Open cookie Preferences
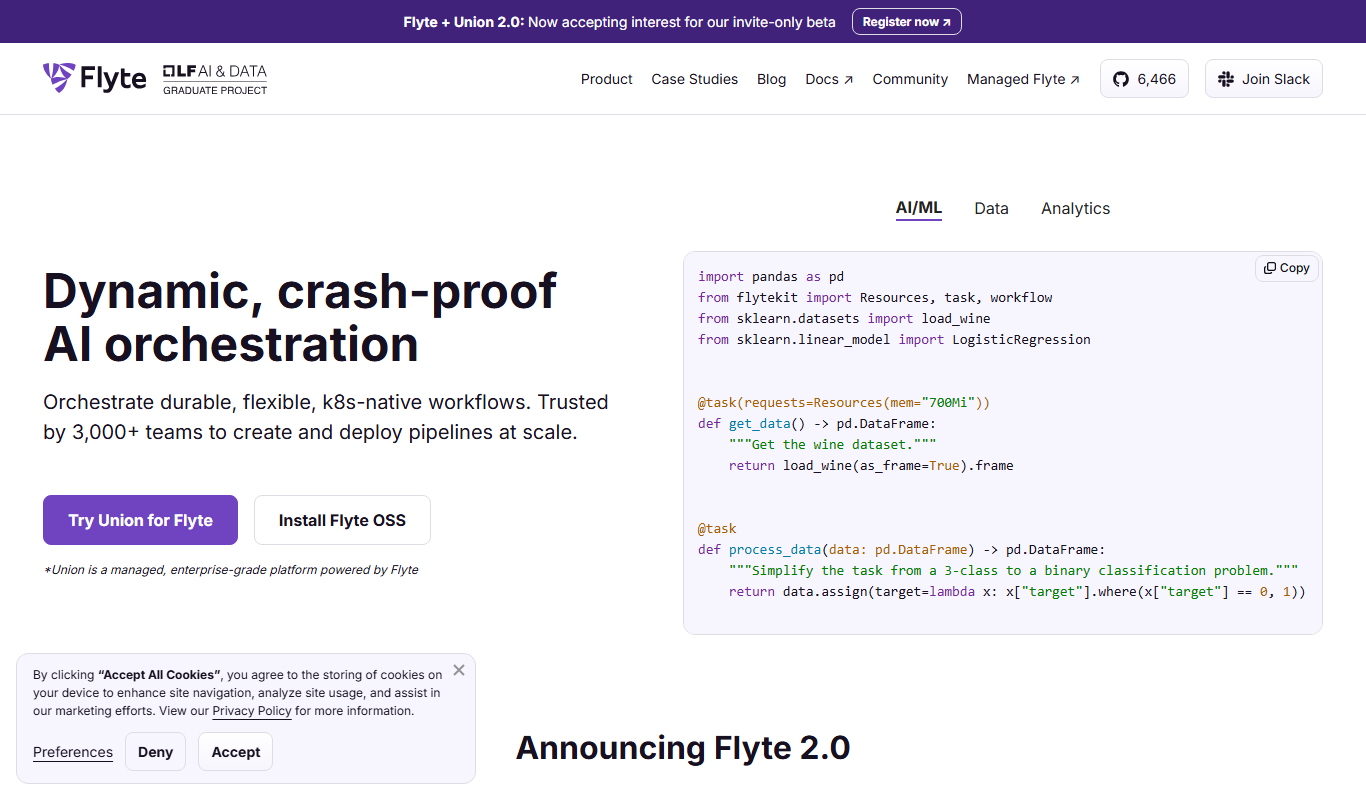Image resolution: width=1366 pixels, height=800 pixels. [x=73, y=752]
